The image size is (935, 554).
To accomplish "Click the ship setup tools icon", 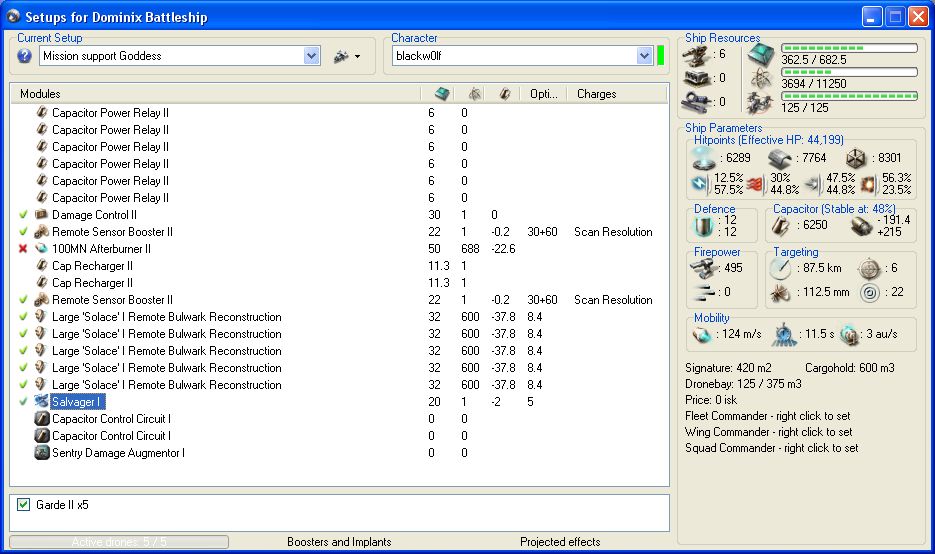I will click(x=341, y=56).
